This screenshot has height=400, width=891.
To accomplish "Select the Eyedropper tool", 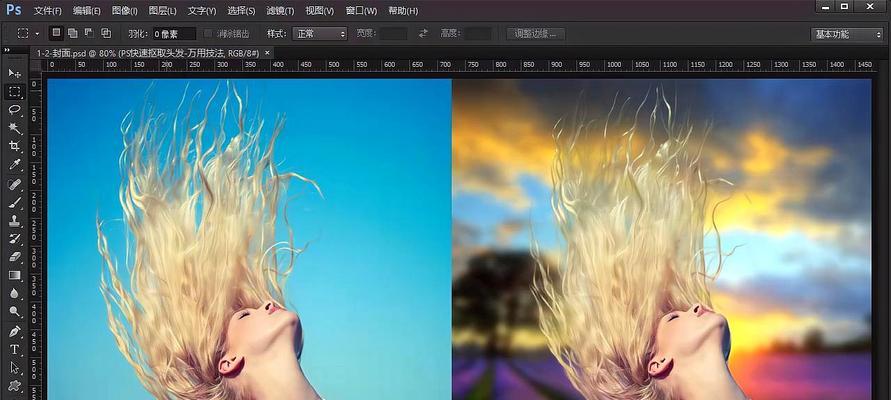I will tap(15, 165).
